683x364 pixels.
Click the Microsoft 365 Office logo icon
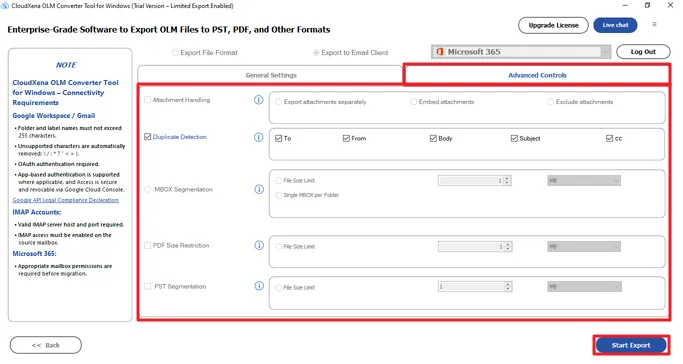click(x=440, y=51)
